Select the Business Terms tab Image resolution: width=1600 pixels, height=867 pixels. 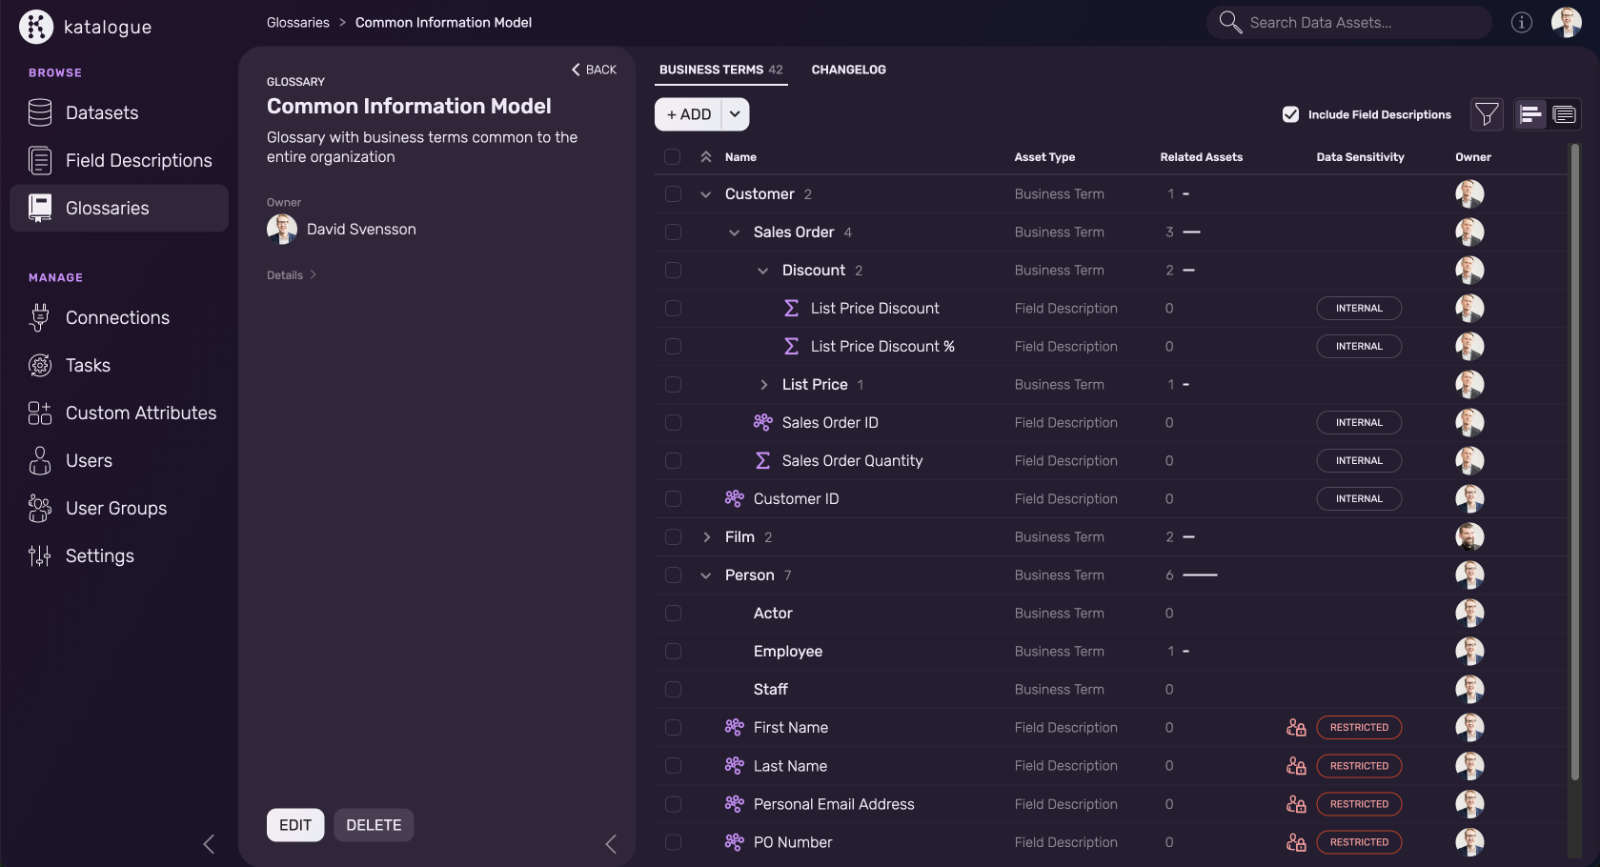click(720, 70)
